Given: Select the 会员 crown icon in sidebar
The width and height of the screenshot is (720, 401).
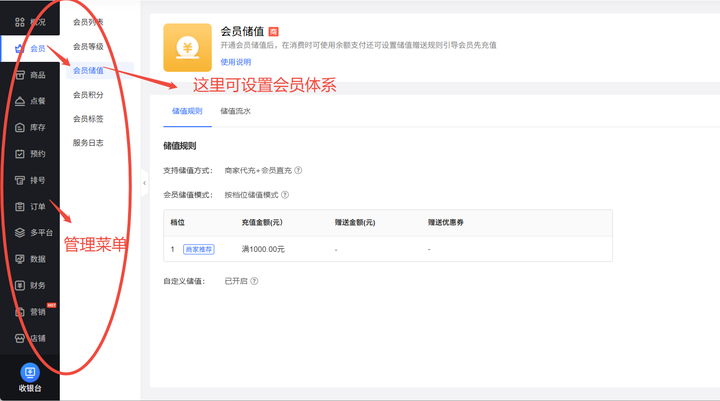Looking at the screenshot, I should tap(19, 48).
